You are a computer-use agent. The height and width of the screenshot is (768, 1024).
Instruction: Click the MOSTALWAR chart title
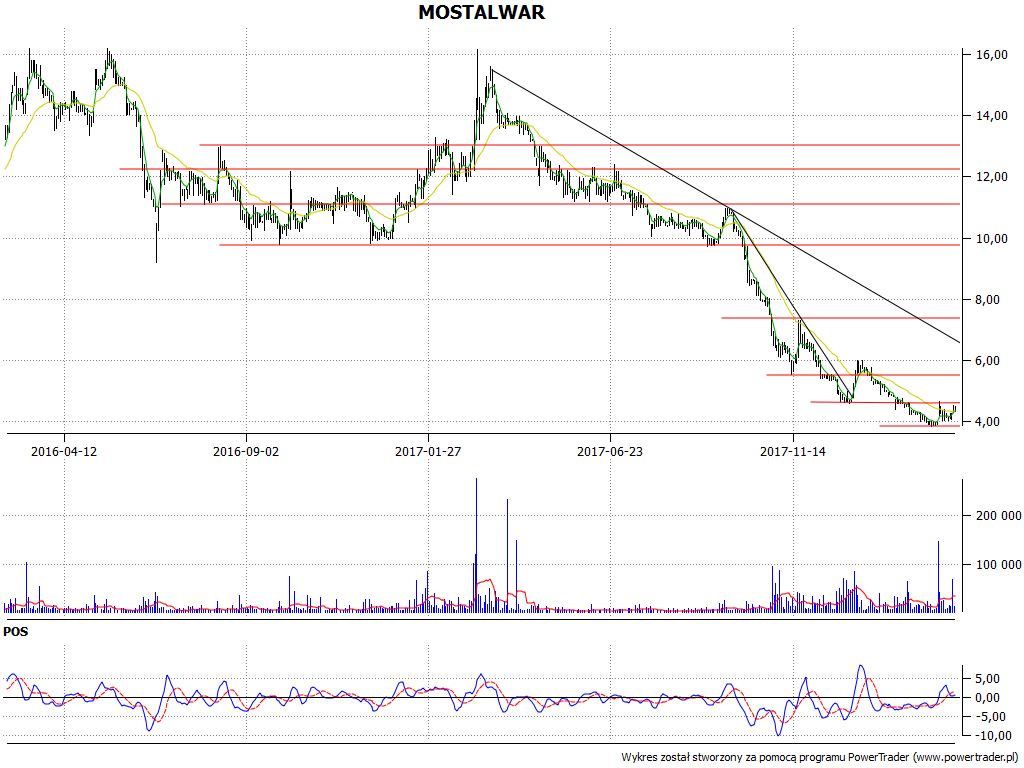tap(481, 12)
